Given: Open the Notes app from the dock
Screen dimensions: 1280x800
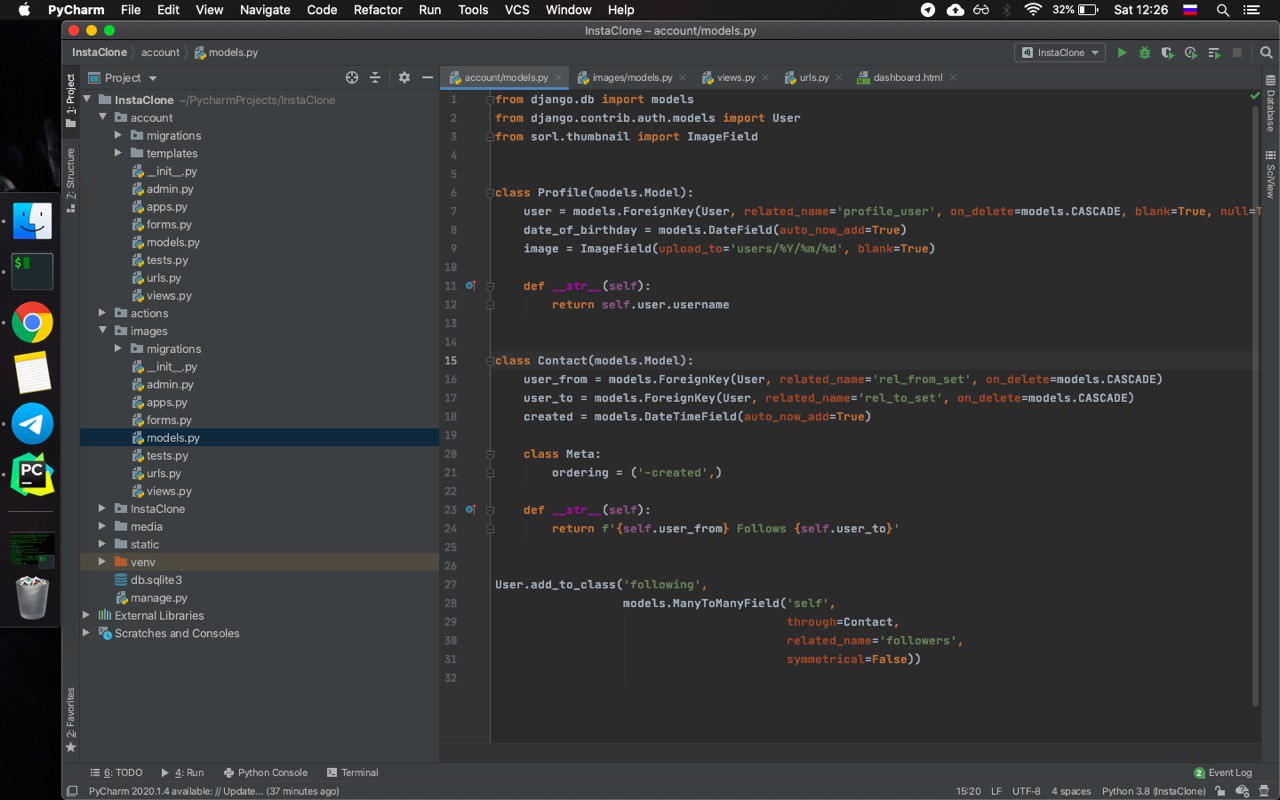Looking at the screenshot, I should [32, 373].
